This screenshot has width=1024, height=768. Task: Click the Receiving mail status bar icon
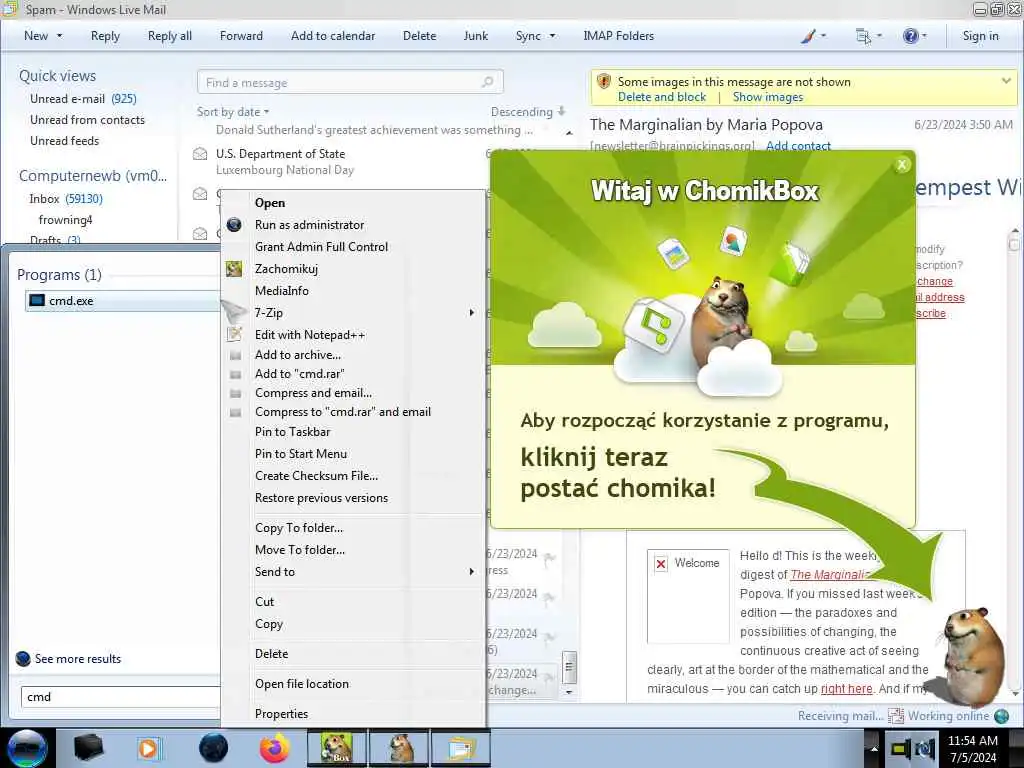(x=895, y=716)
